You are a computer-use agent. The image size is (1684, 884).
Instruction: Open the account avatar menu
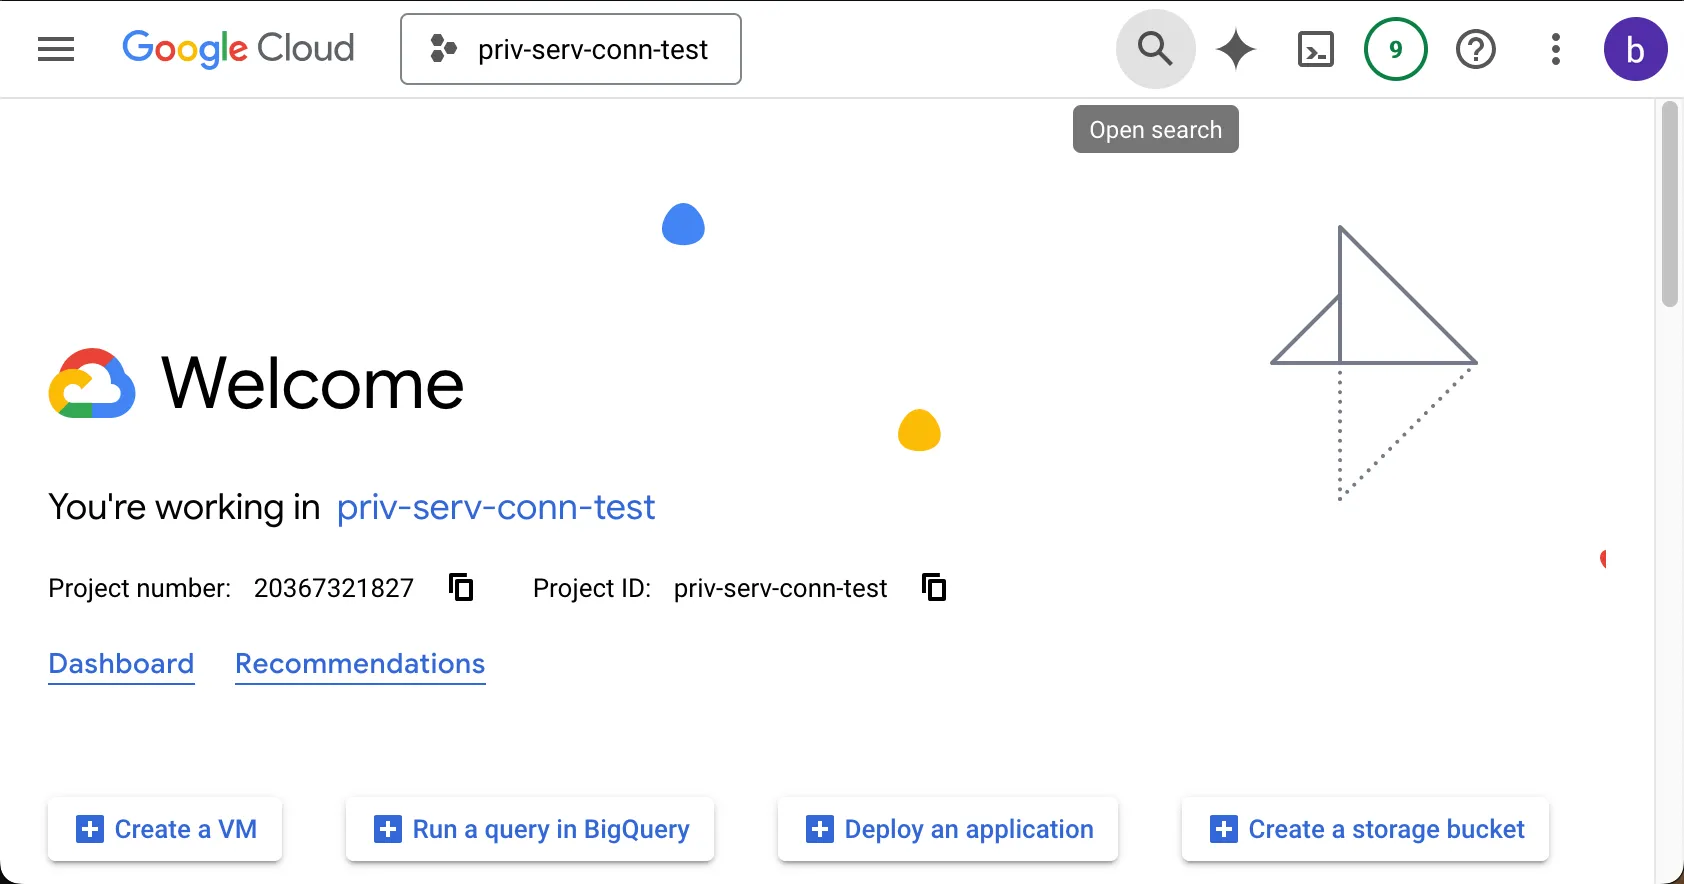tap(1635, 48)
